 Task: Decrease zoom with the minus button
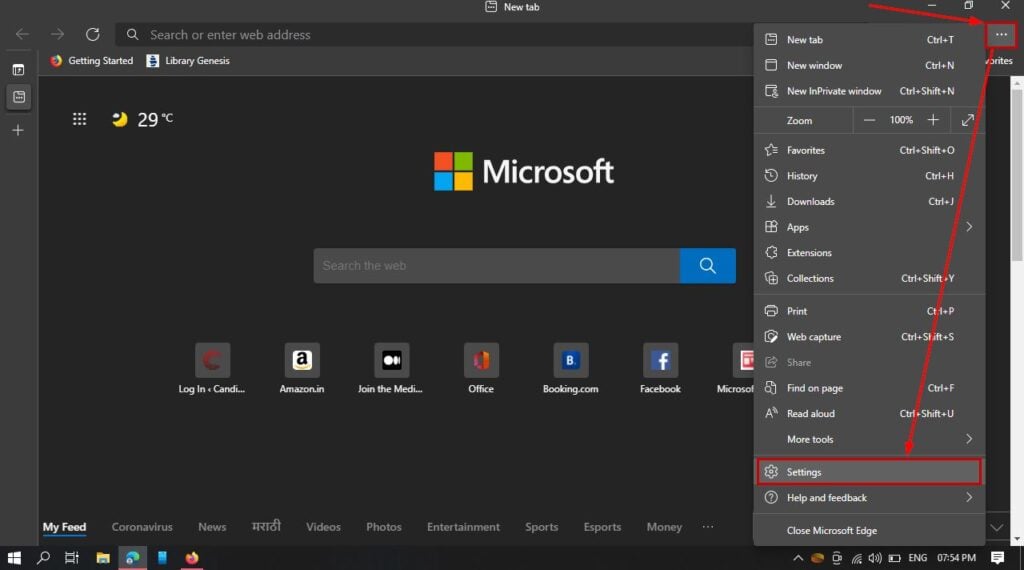(869, 120)
